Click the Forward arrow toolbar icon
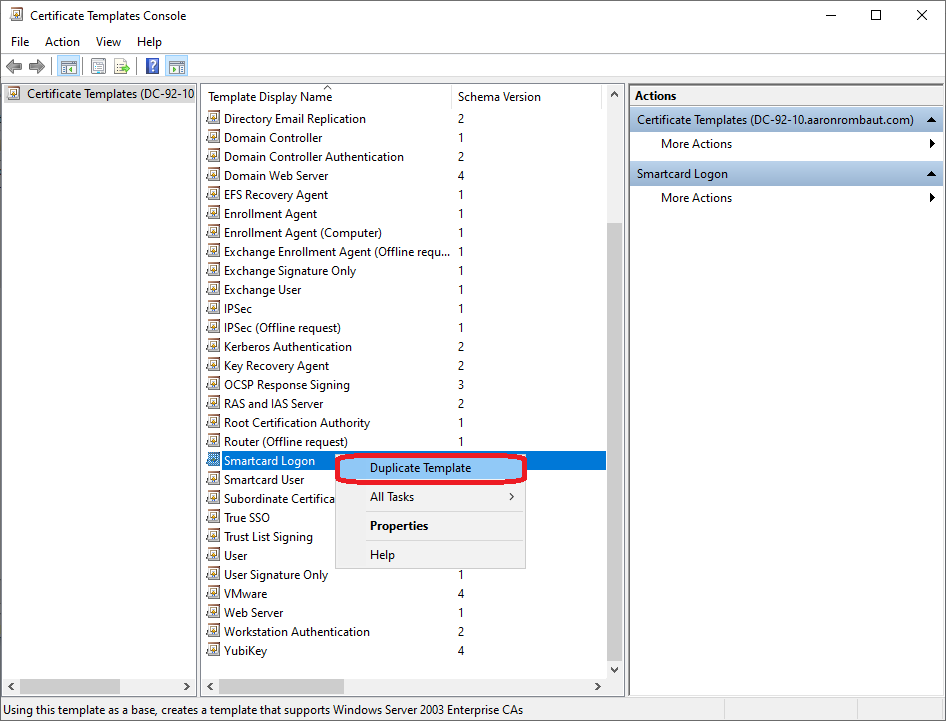 pyautogui.click(x=37, y=67)
